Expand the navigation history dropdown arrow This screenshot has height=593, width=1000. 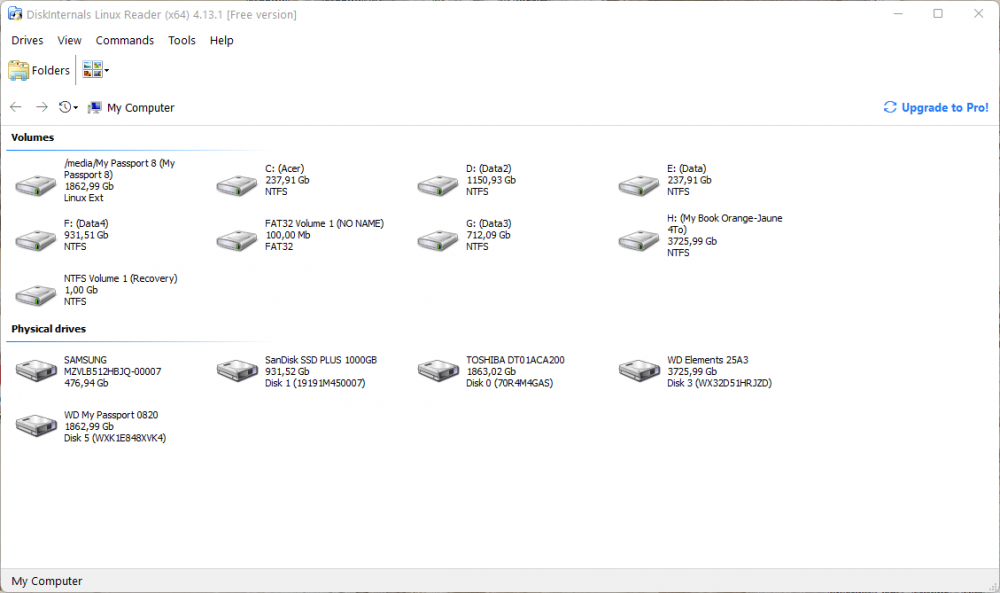(75, 108)
